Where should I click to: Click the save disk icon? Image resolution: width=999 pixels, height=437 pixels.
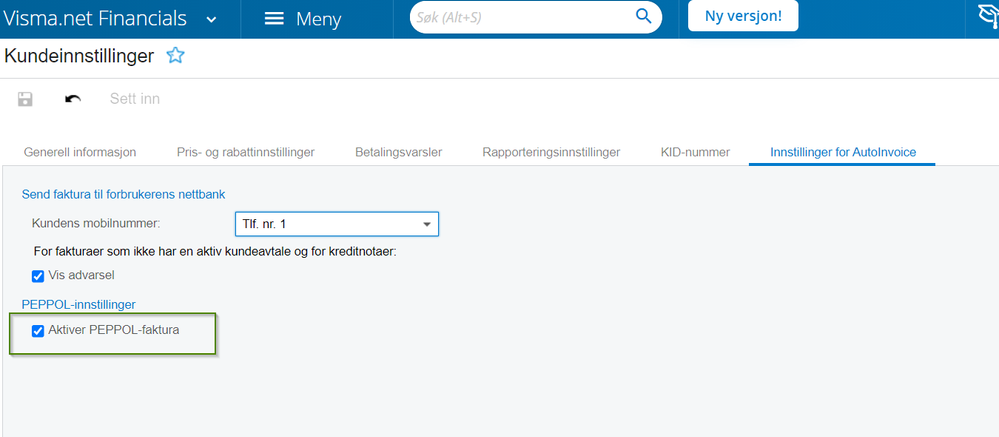tap(25, 99)
